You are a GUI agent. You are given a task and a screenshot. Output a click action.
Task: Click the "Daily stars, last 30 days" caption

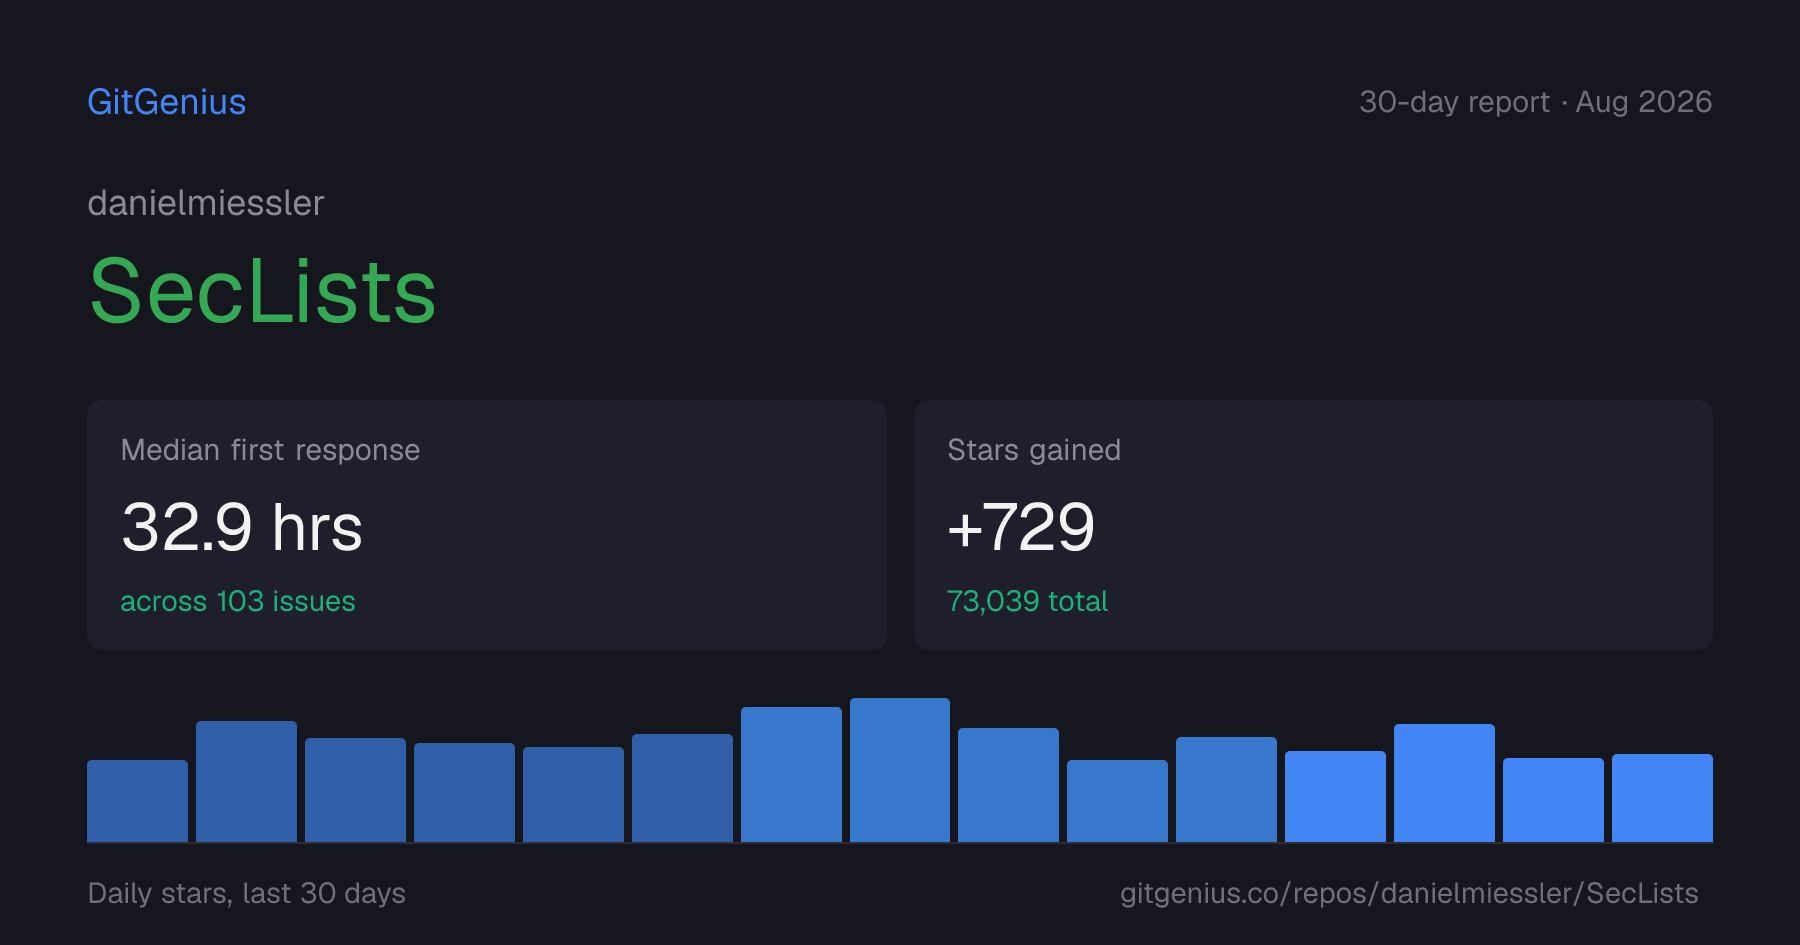coord(247,893)
